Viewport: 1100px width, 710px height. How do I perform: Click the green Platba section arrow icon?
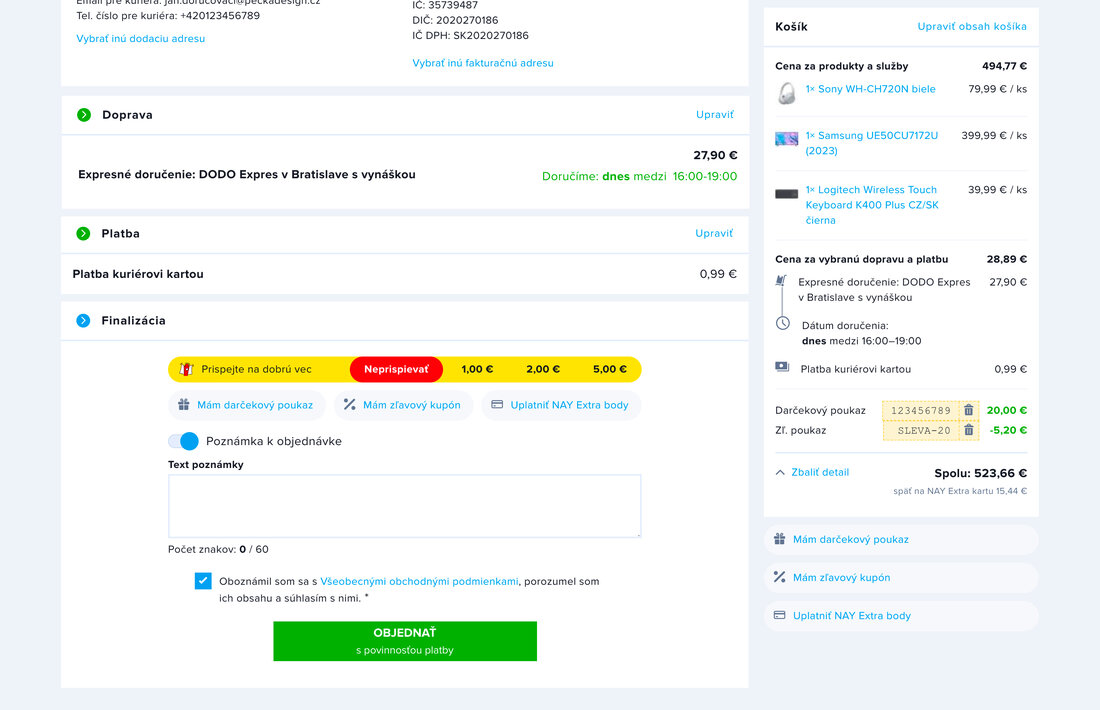84,233
